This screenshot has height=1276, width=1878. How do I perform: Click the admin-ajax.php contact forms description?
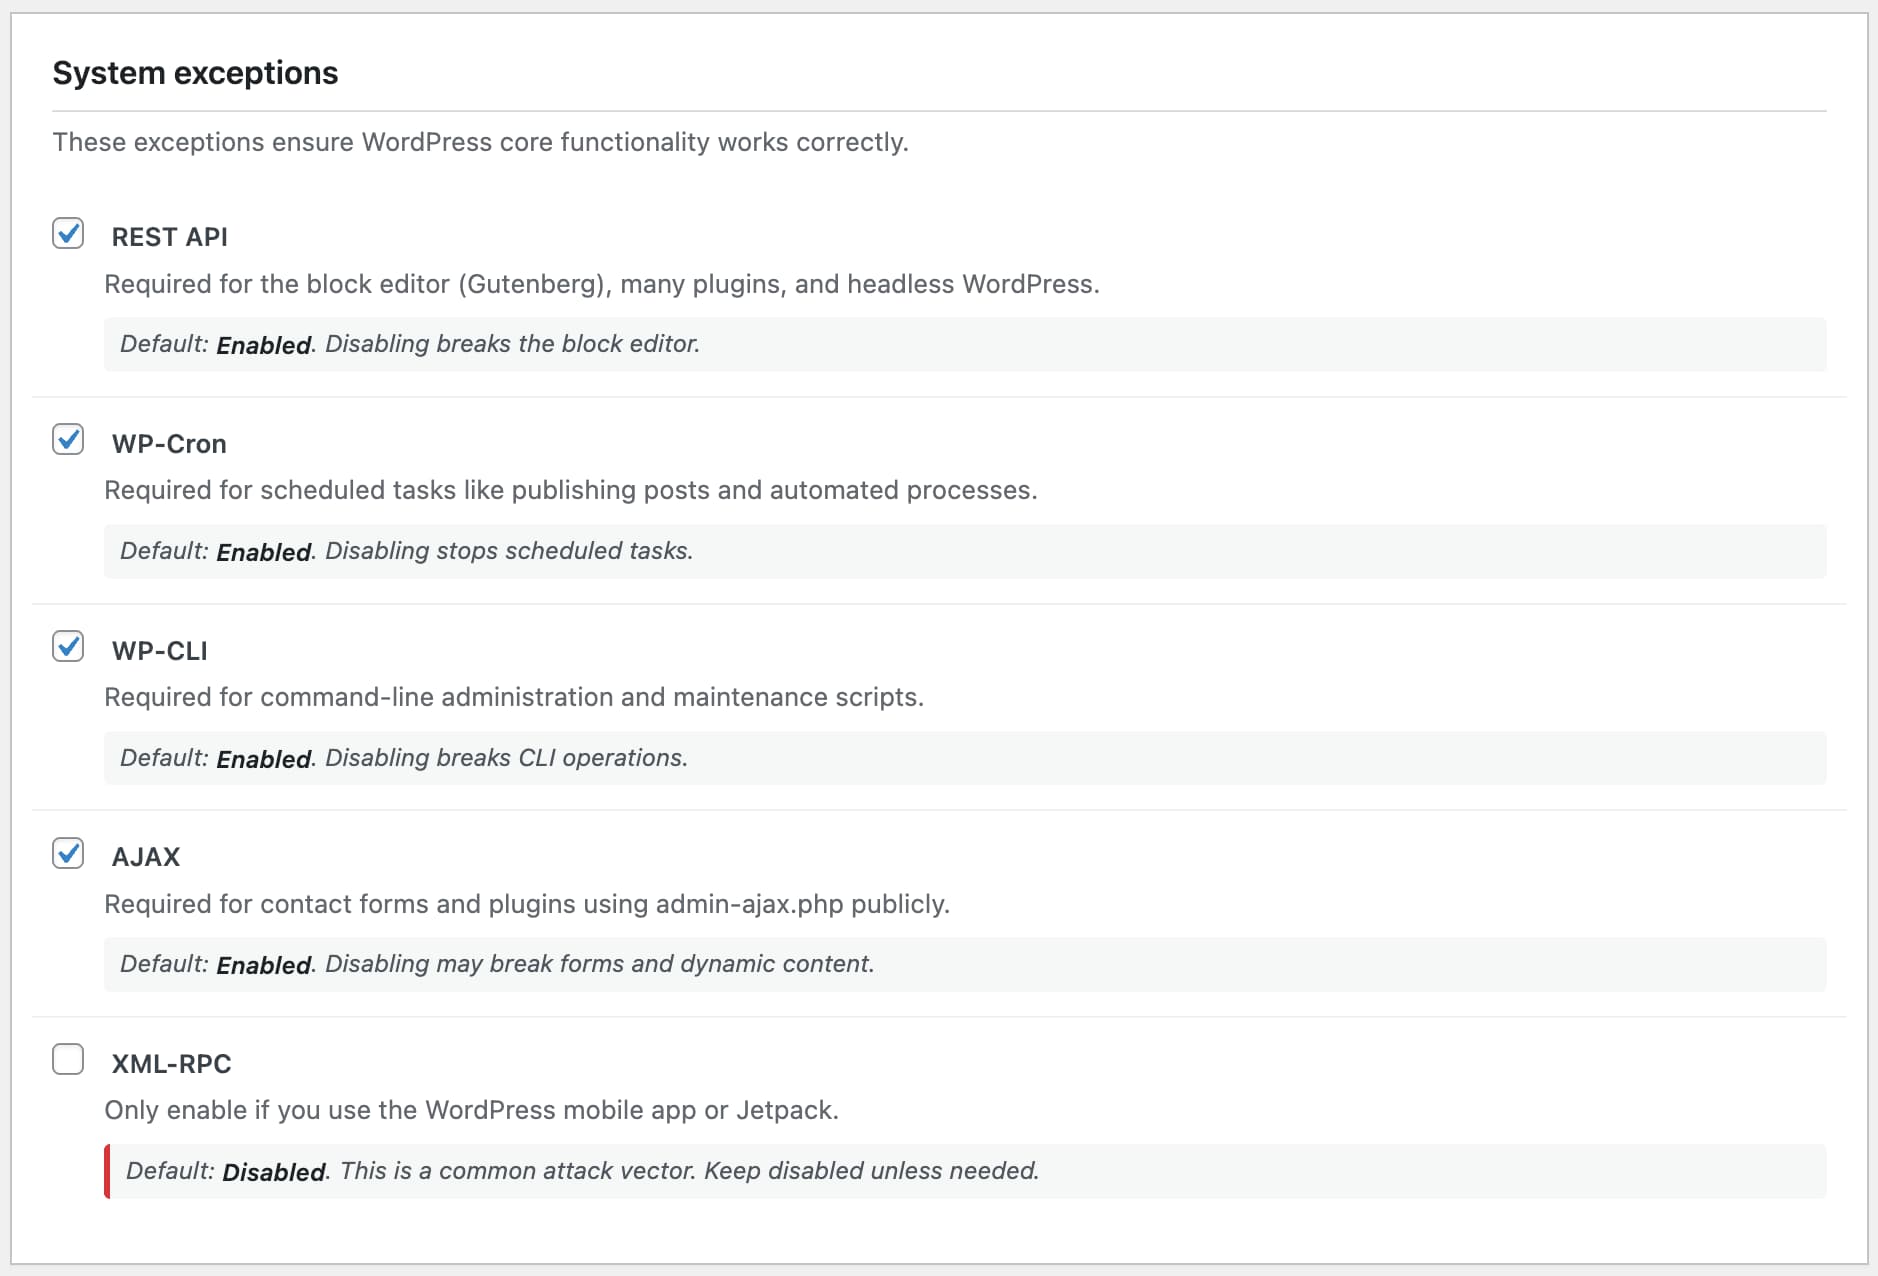pos(526,904)
